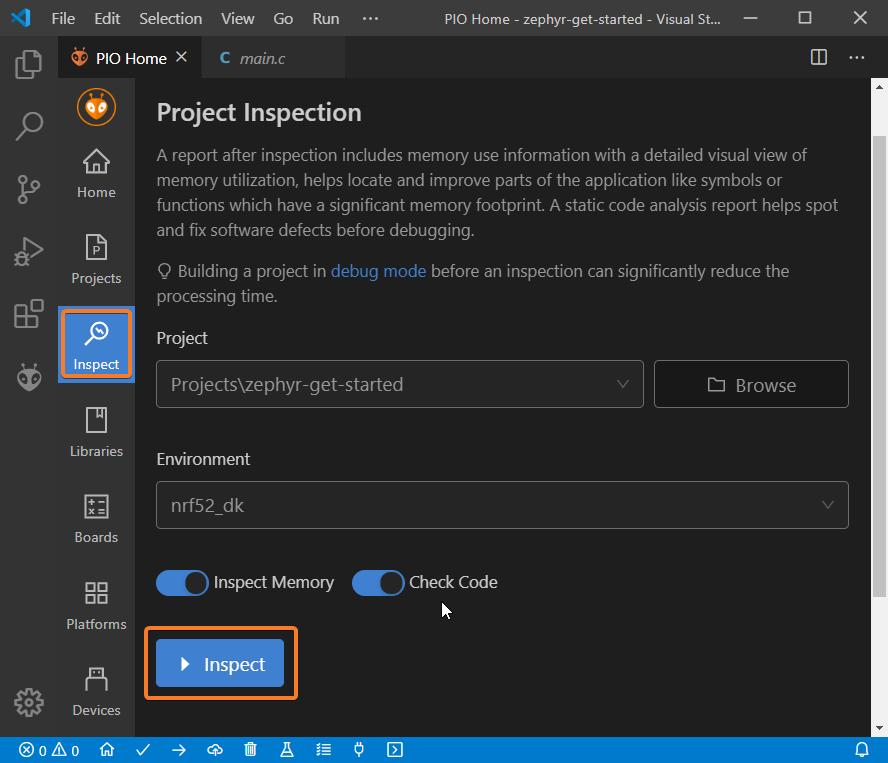This screenshot has width=888, height=763.
Task: Click the vertical scrollbar thumb
Action: pos(879,366)
